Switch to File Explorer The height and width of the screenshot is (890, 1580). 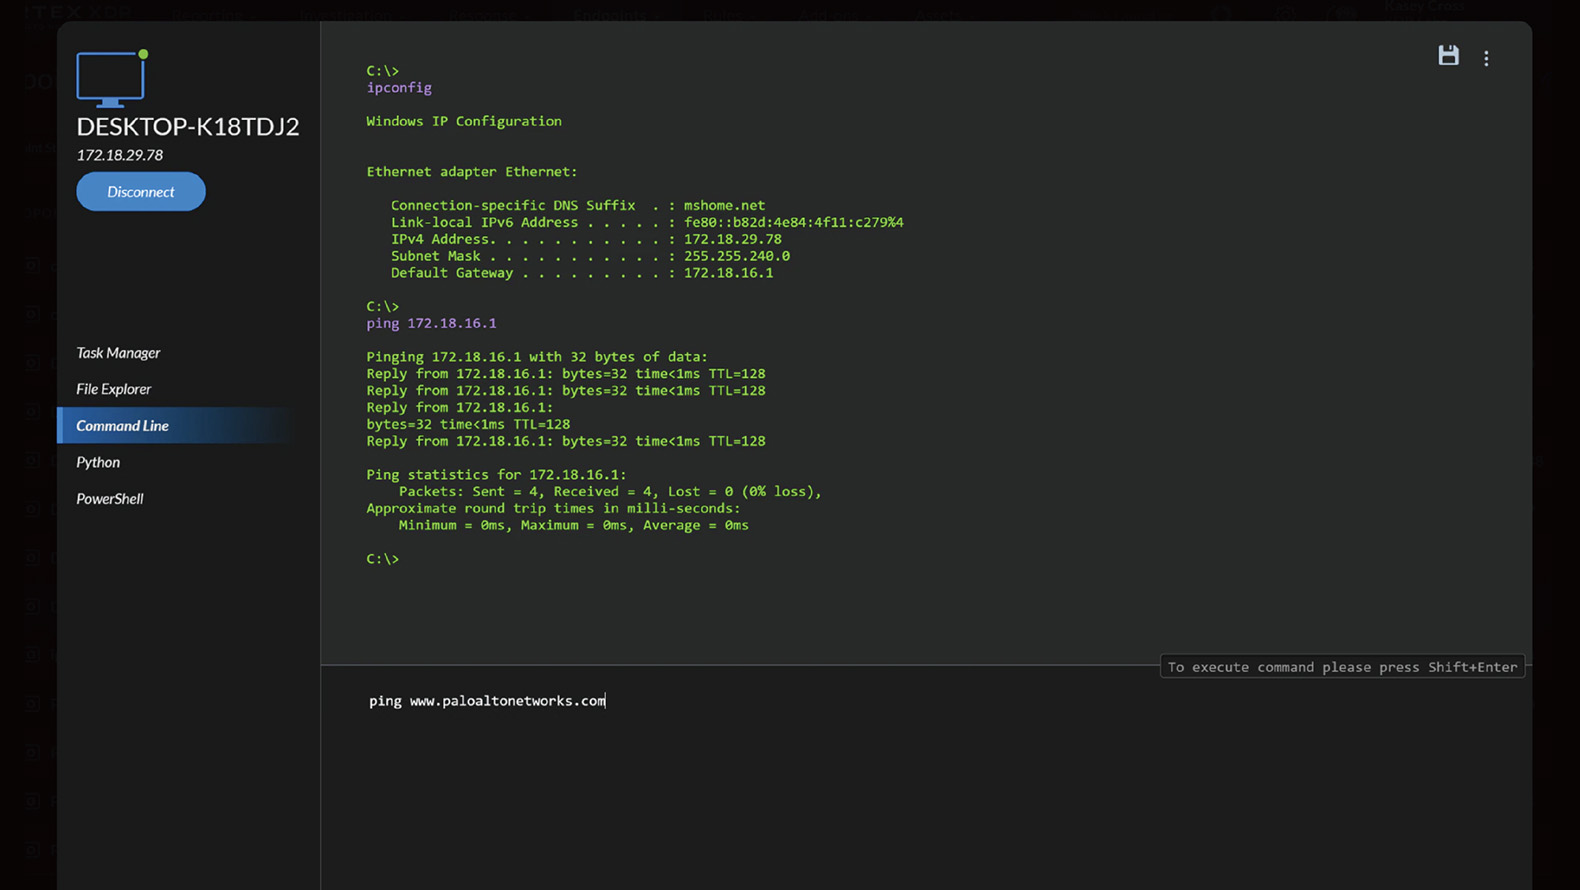(114, 389)
